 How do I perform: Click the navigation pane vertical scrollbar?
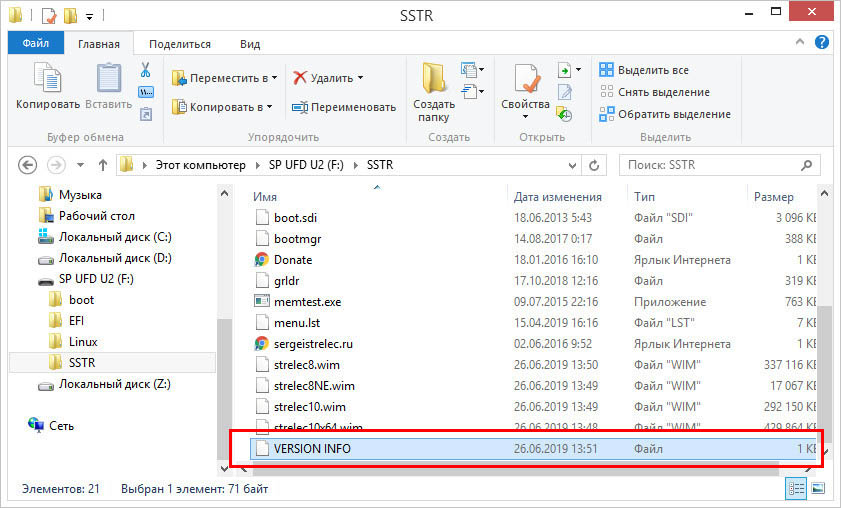(x=224, y=389)
